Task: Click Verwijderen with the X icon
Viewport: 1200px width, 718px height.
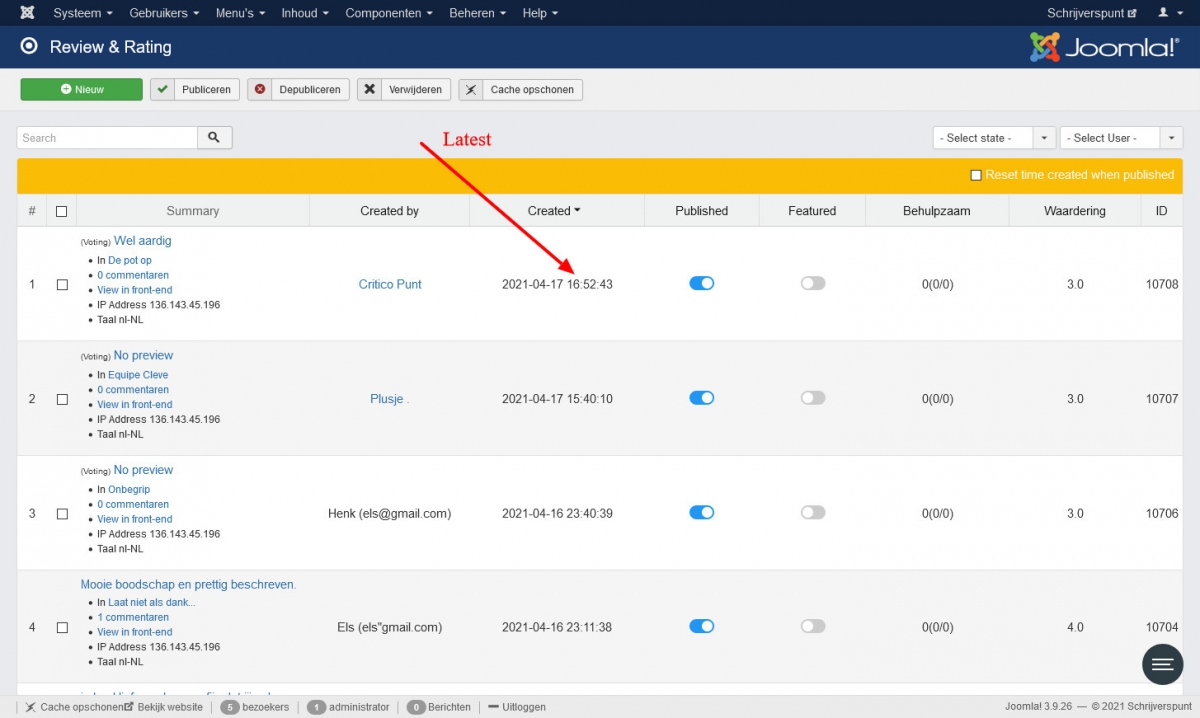Action: click(404, 89)
